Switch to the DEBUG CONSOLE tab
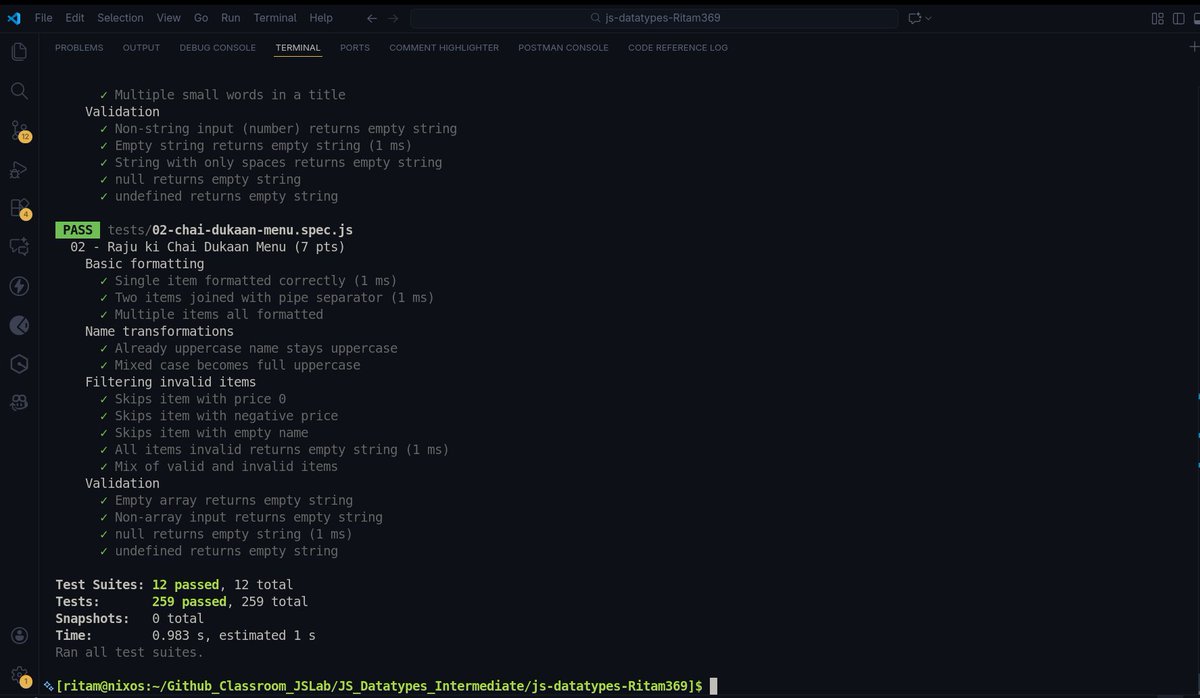The height and width of the screenshot is (698, 1200). [217, 47]
